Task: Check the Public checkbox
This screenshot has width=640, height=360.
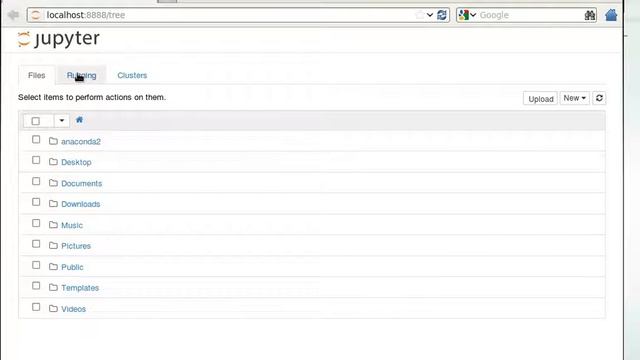Action: point(36,265)
